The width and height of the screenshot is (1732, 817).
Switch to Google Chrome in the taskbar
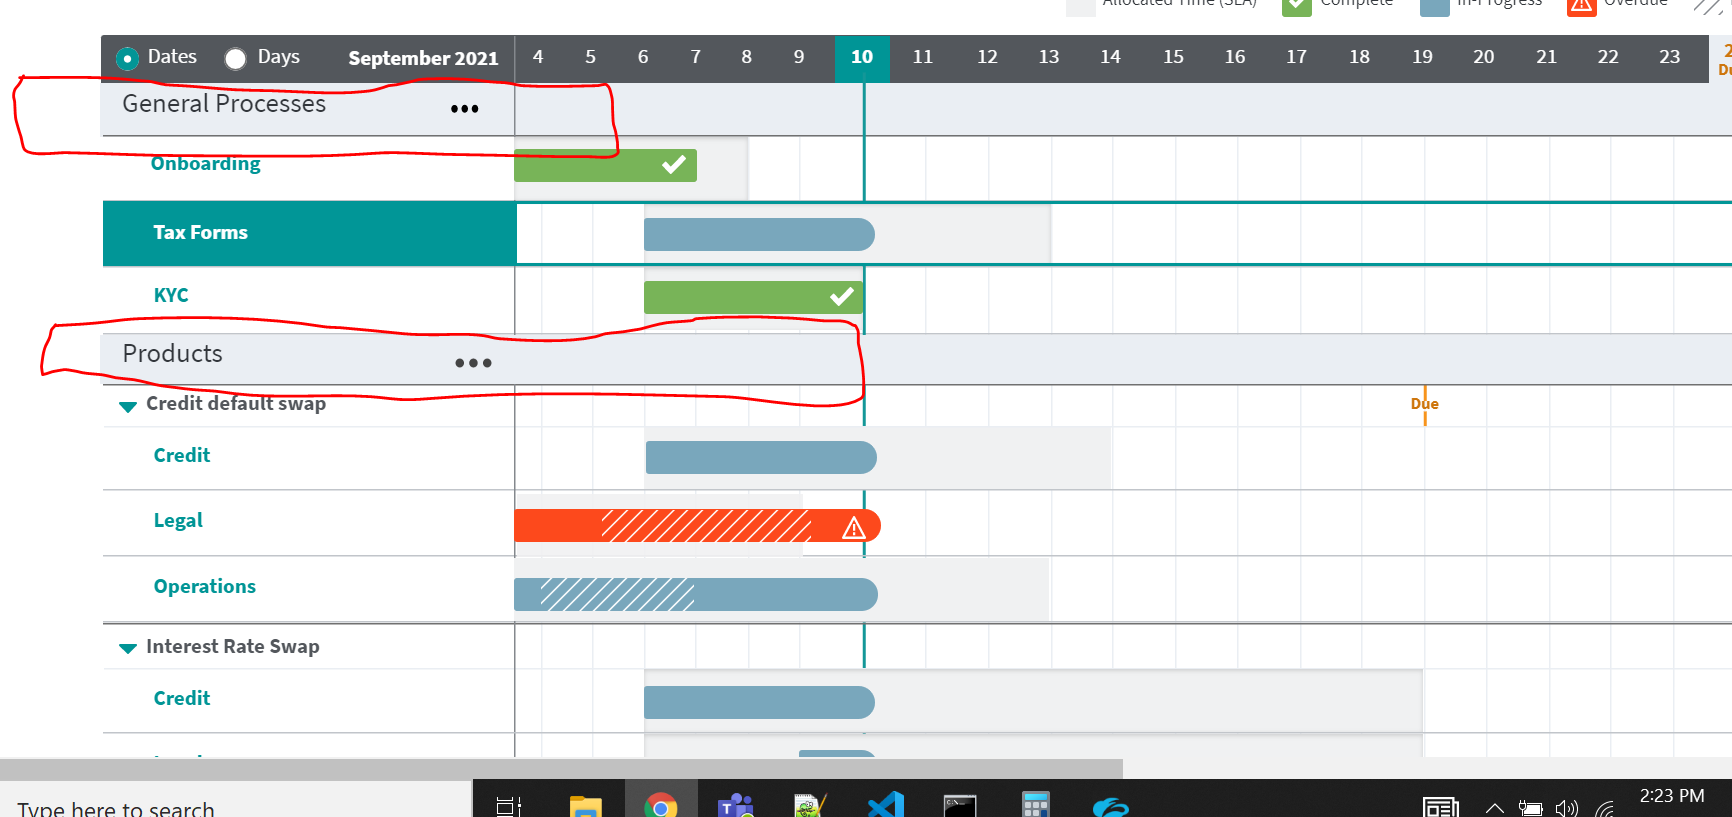(660, 805)
